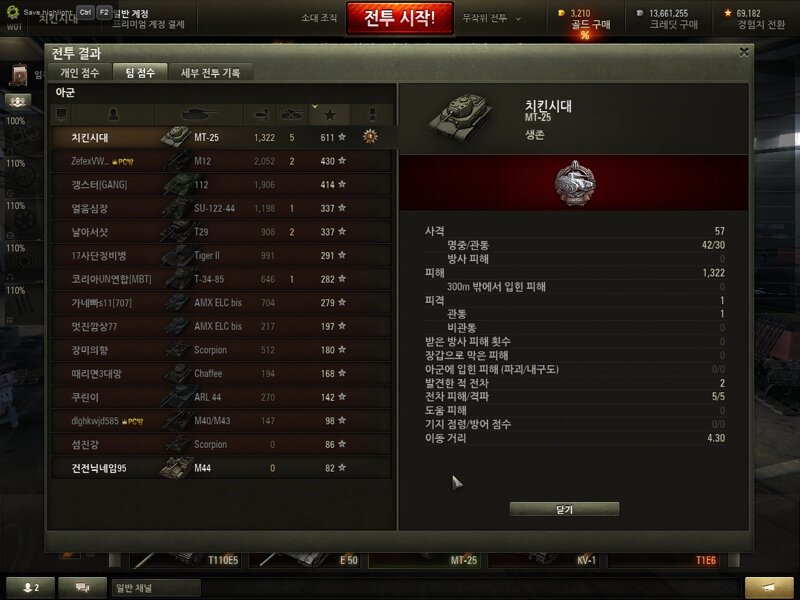
Task: Sort by the tank vehicle column icon
Action: [199, 114]
